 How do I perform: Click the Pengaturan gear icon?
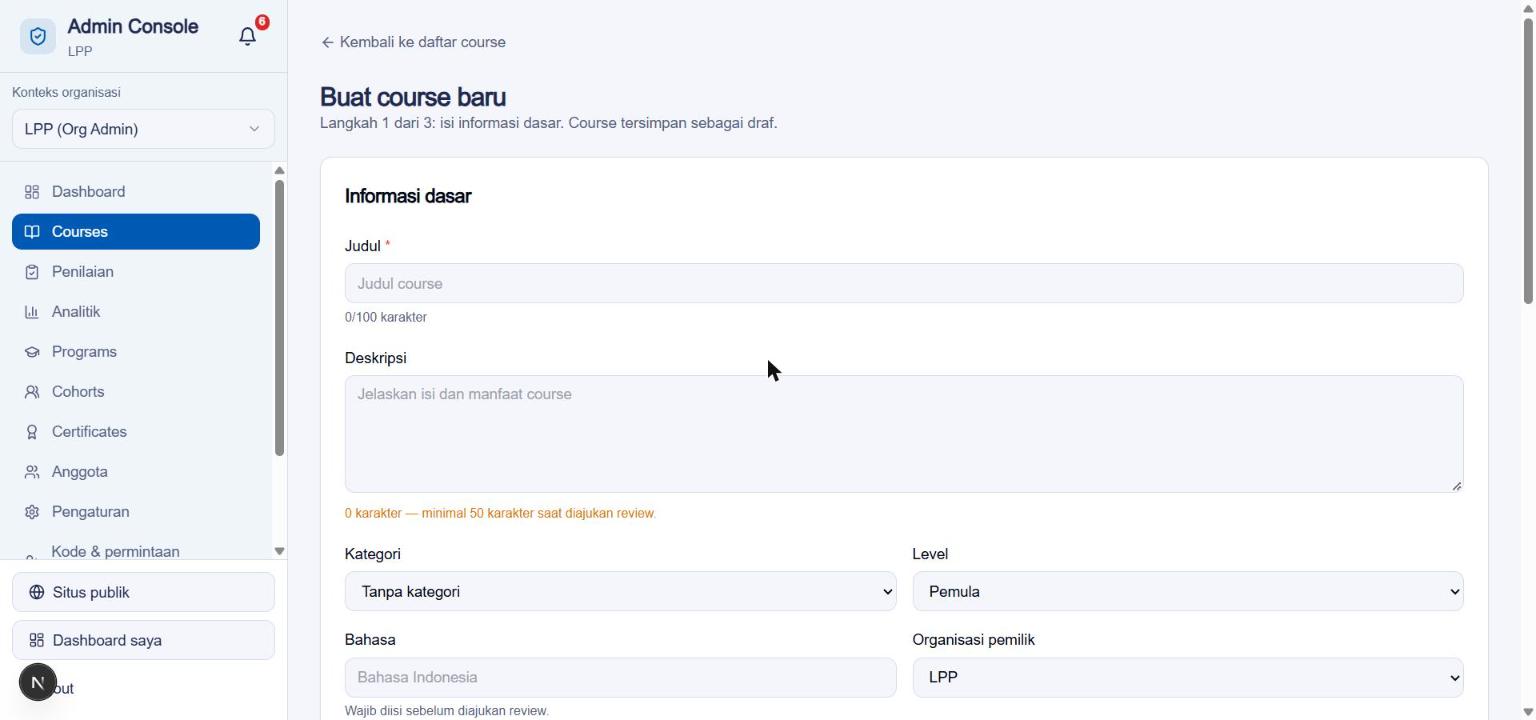click(32, 512)
